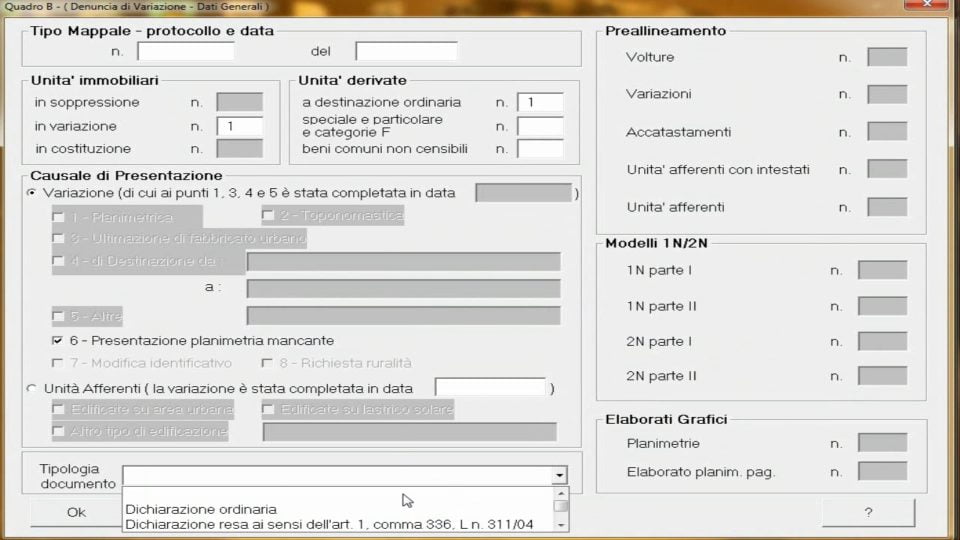
Task: Check 'Edificate su lastrico solare' checkbox
Action: tap(268, 409)
